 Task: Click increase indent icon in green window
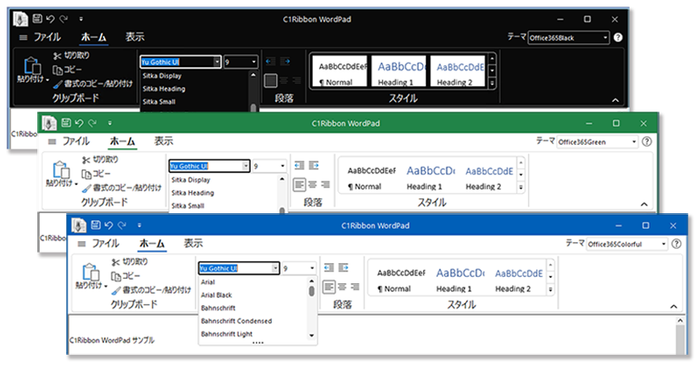coord(314,166)
